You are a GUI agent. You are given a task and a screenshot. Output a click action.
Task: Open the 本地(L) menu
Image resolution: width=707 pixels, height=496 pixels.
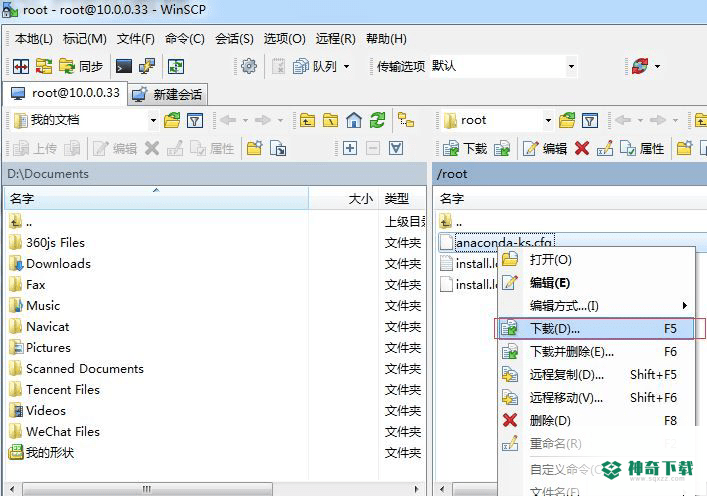[34, 39]
